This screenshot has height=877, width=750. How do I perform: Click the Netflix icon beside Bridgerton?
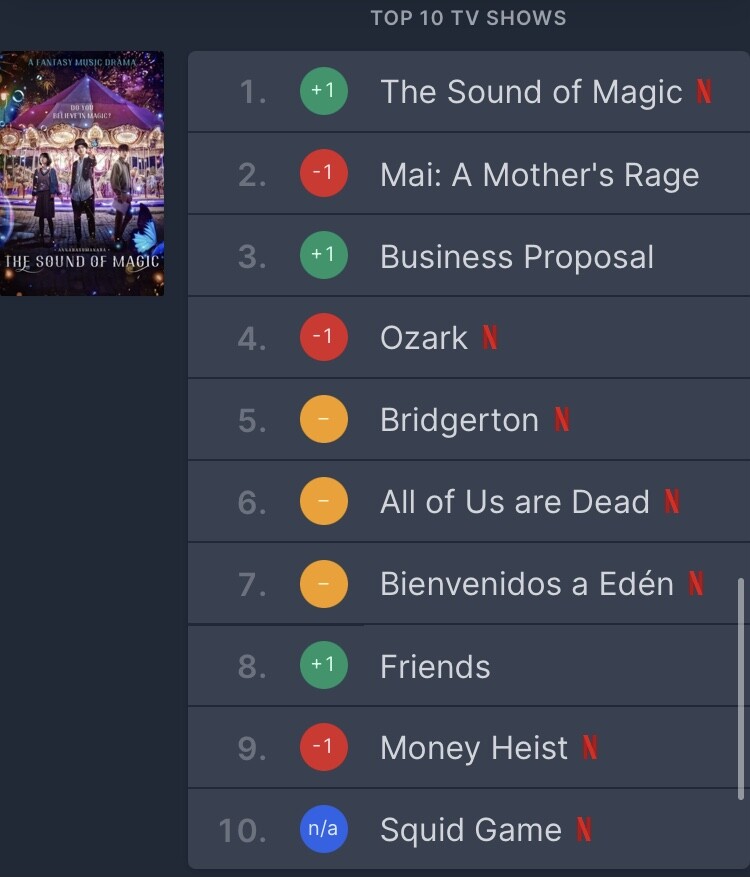[x=562, y=420]
